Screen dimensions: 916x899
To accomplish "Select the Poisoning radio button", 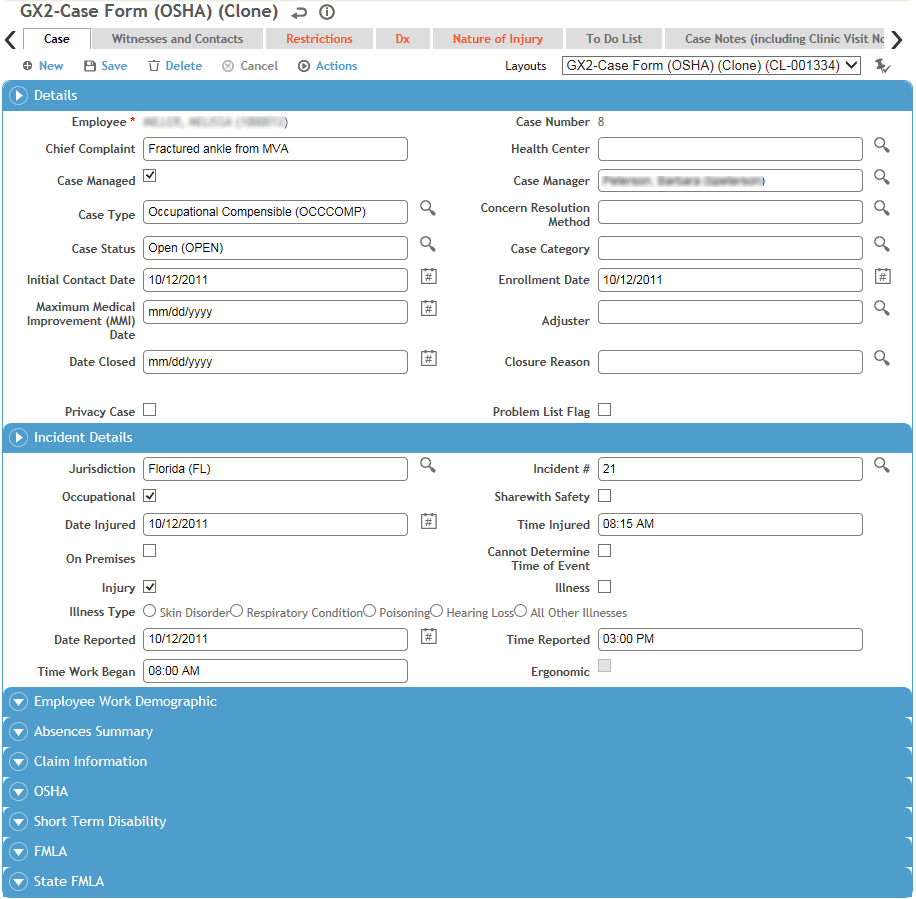I will coord(369,611).
